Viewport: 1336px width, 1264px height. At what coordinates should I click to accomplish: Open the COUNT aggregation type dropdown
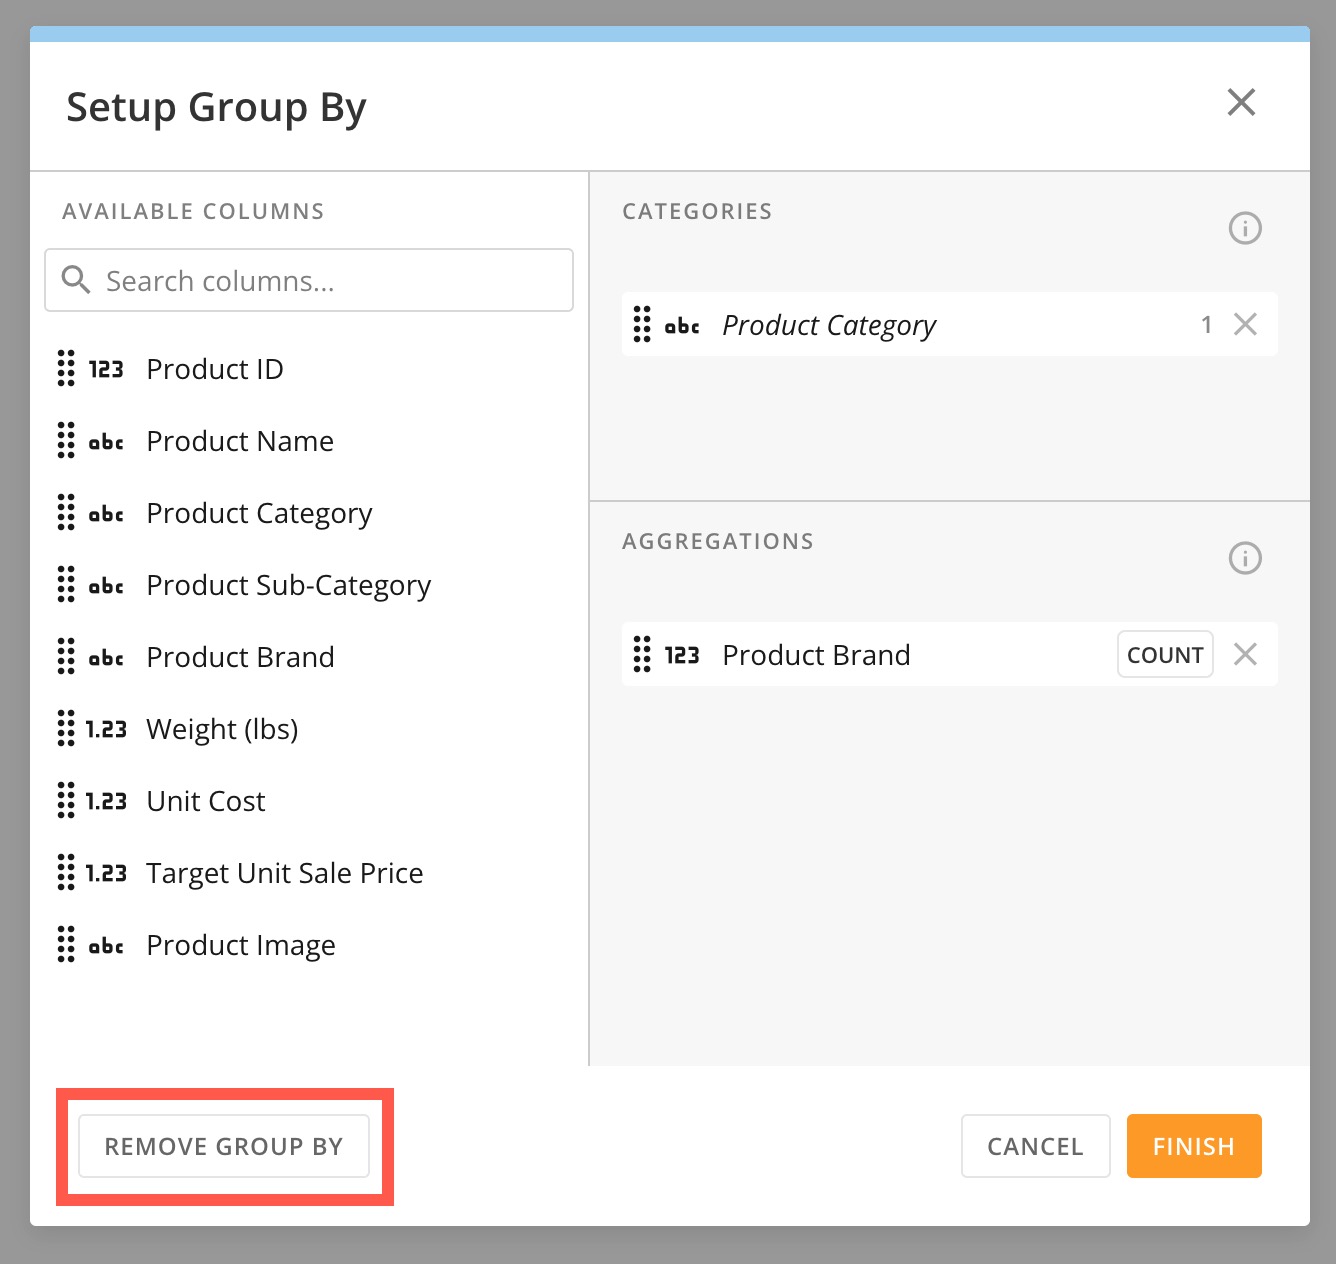tap(1164, 654)
